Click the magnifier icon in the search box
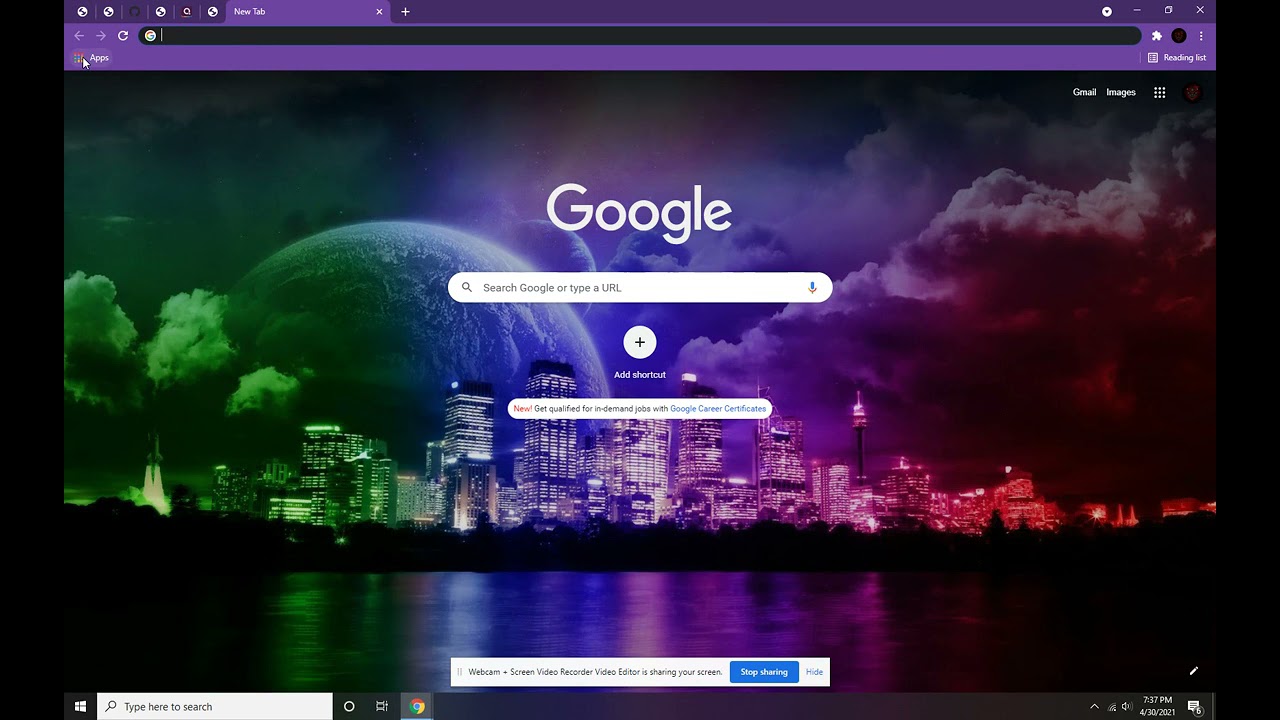This screenshot has width=1280, height=720. (x=467, y=288)
